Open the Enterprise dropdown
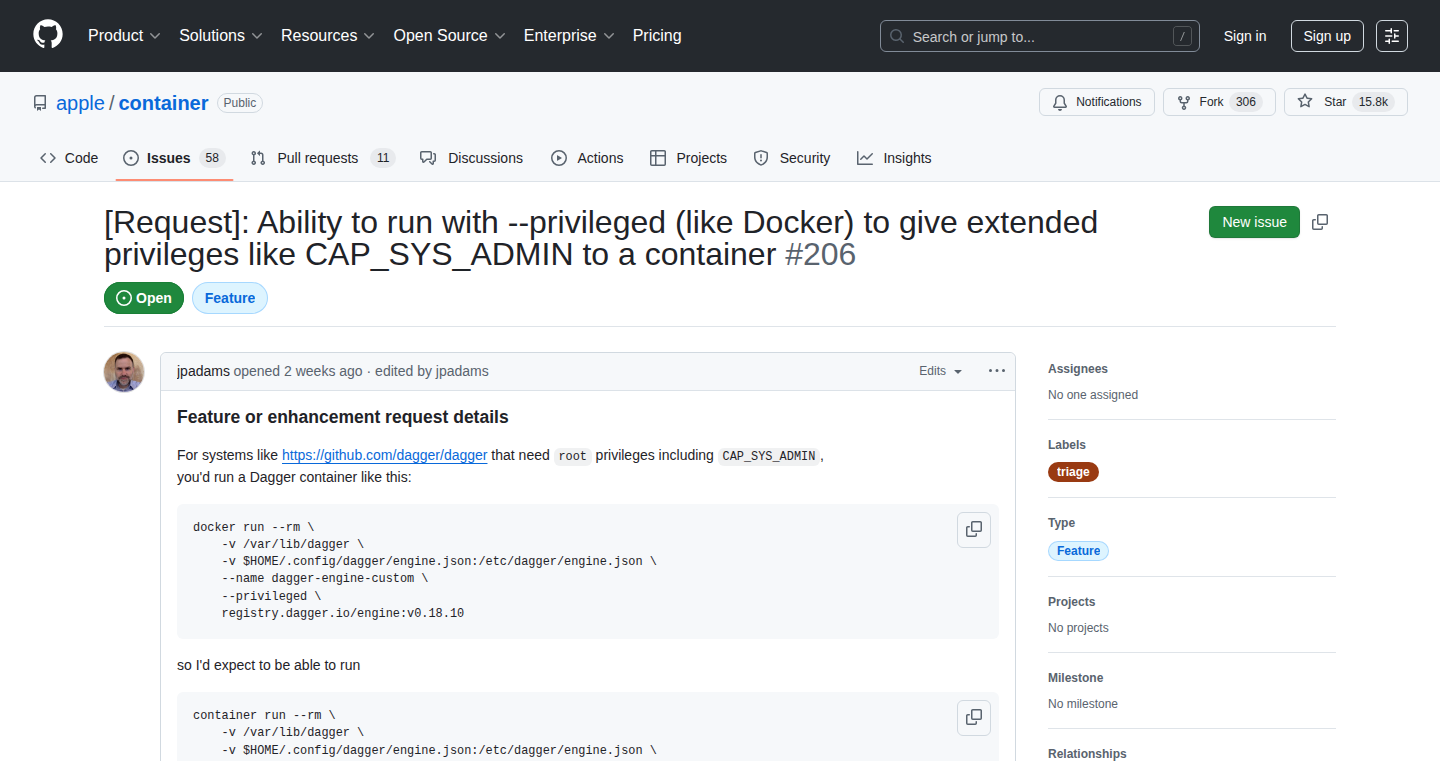This screenshot has height=761, width=1440. [569, 35]
